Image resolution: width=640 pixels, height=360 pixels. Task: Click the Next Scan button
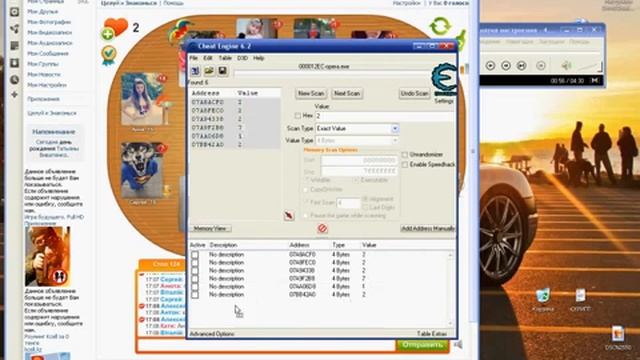[347, 93]
